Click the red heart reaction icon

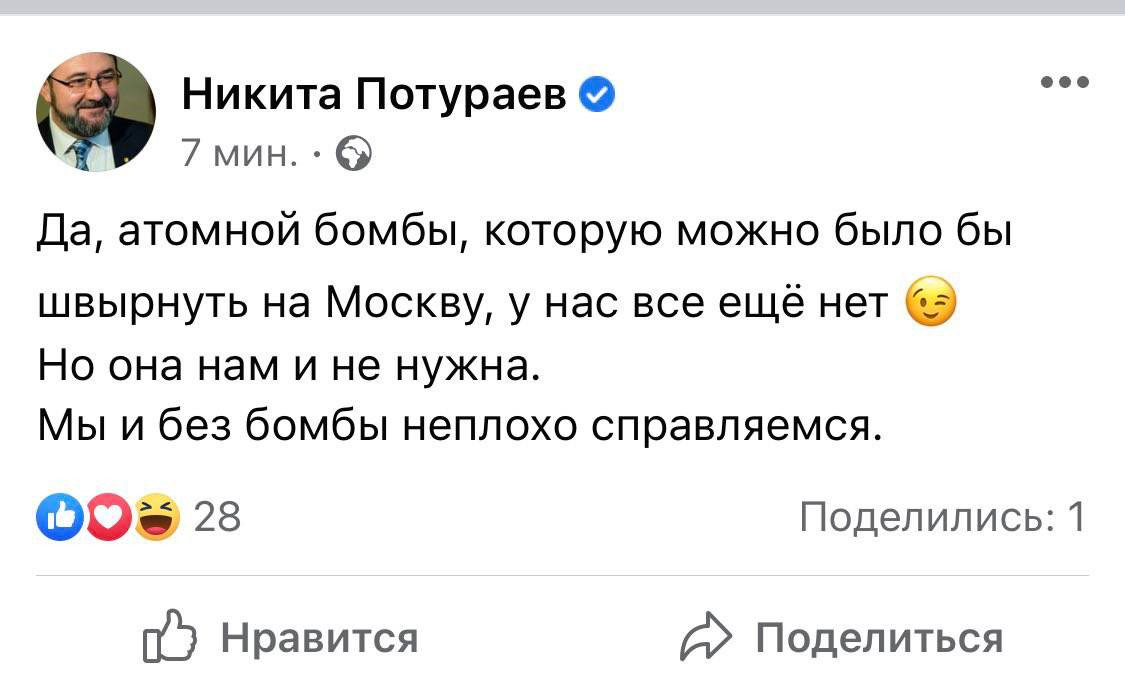105,518
